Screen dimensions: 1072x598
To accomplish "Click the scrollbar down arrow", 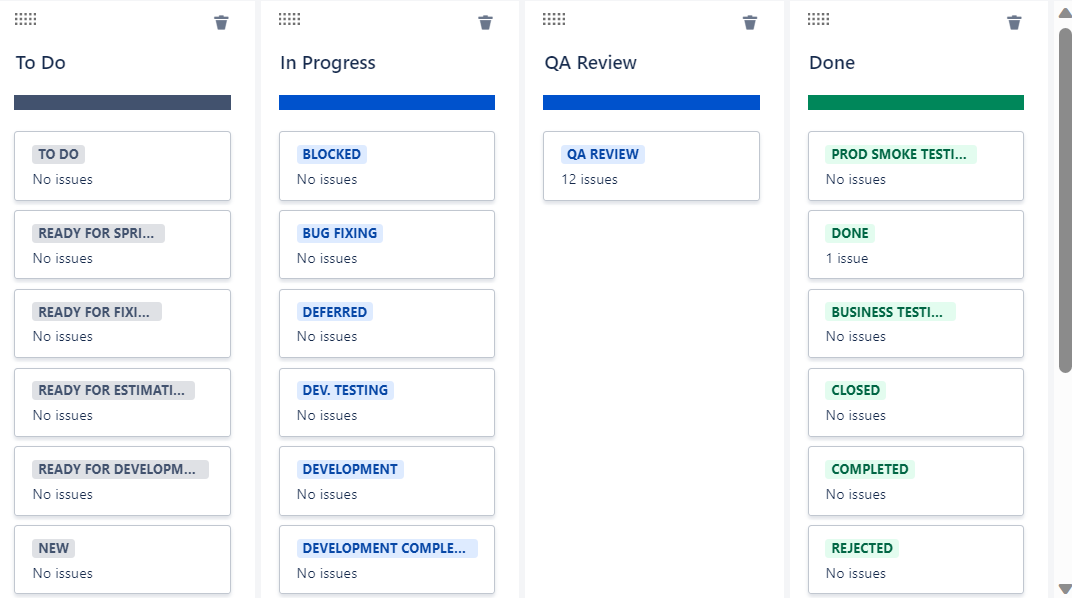I will (1062, 588).
